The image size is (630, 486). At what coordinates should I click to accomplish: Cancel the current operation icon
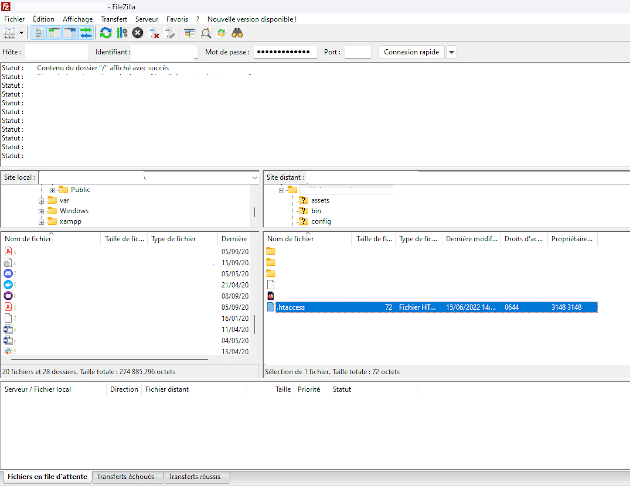138,33
